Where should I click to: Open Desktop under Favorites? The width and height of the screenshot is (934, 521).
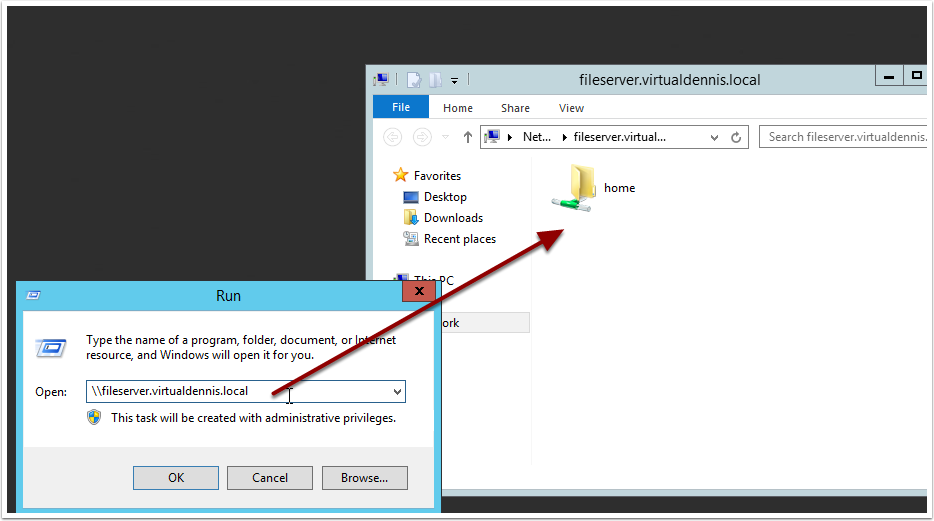(444, 197)
